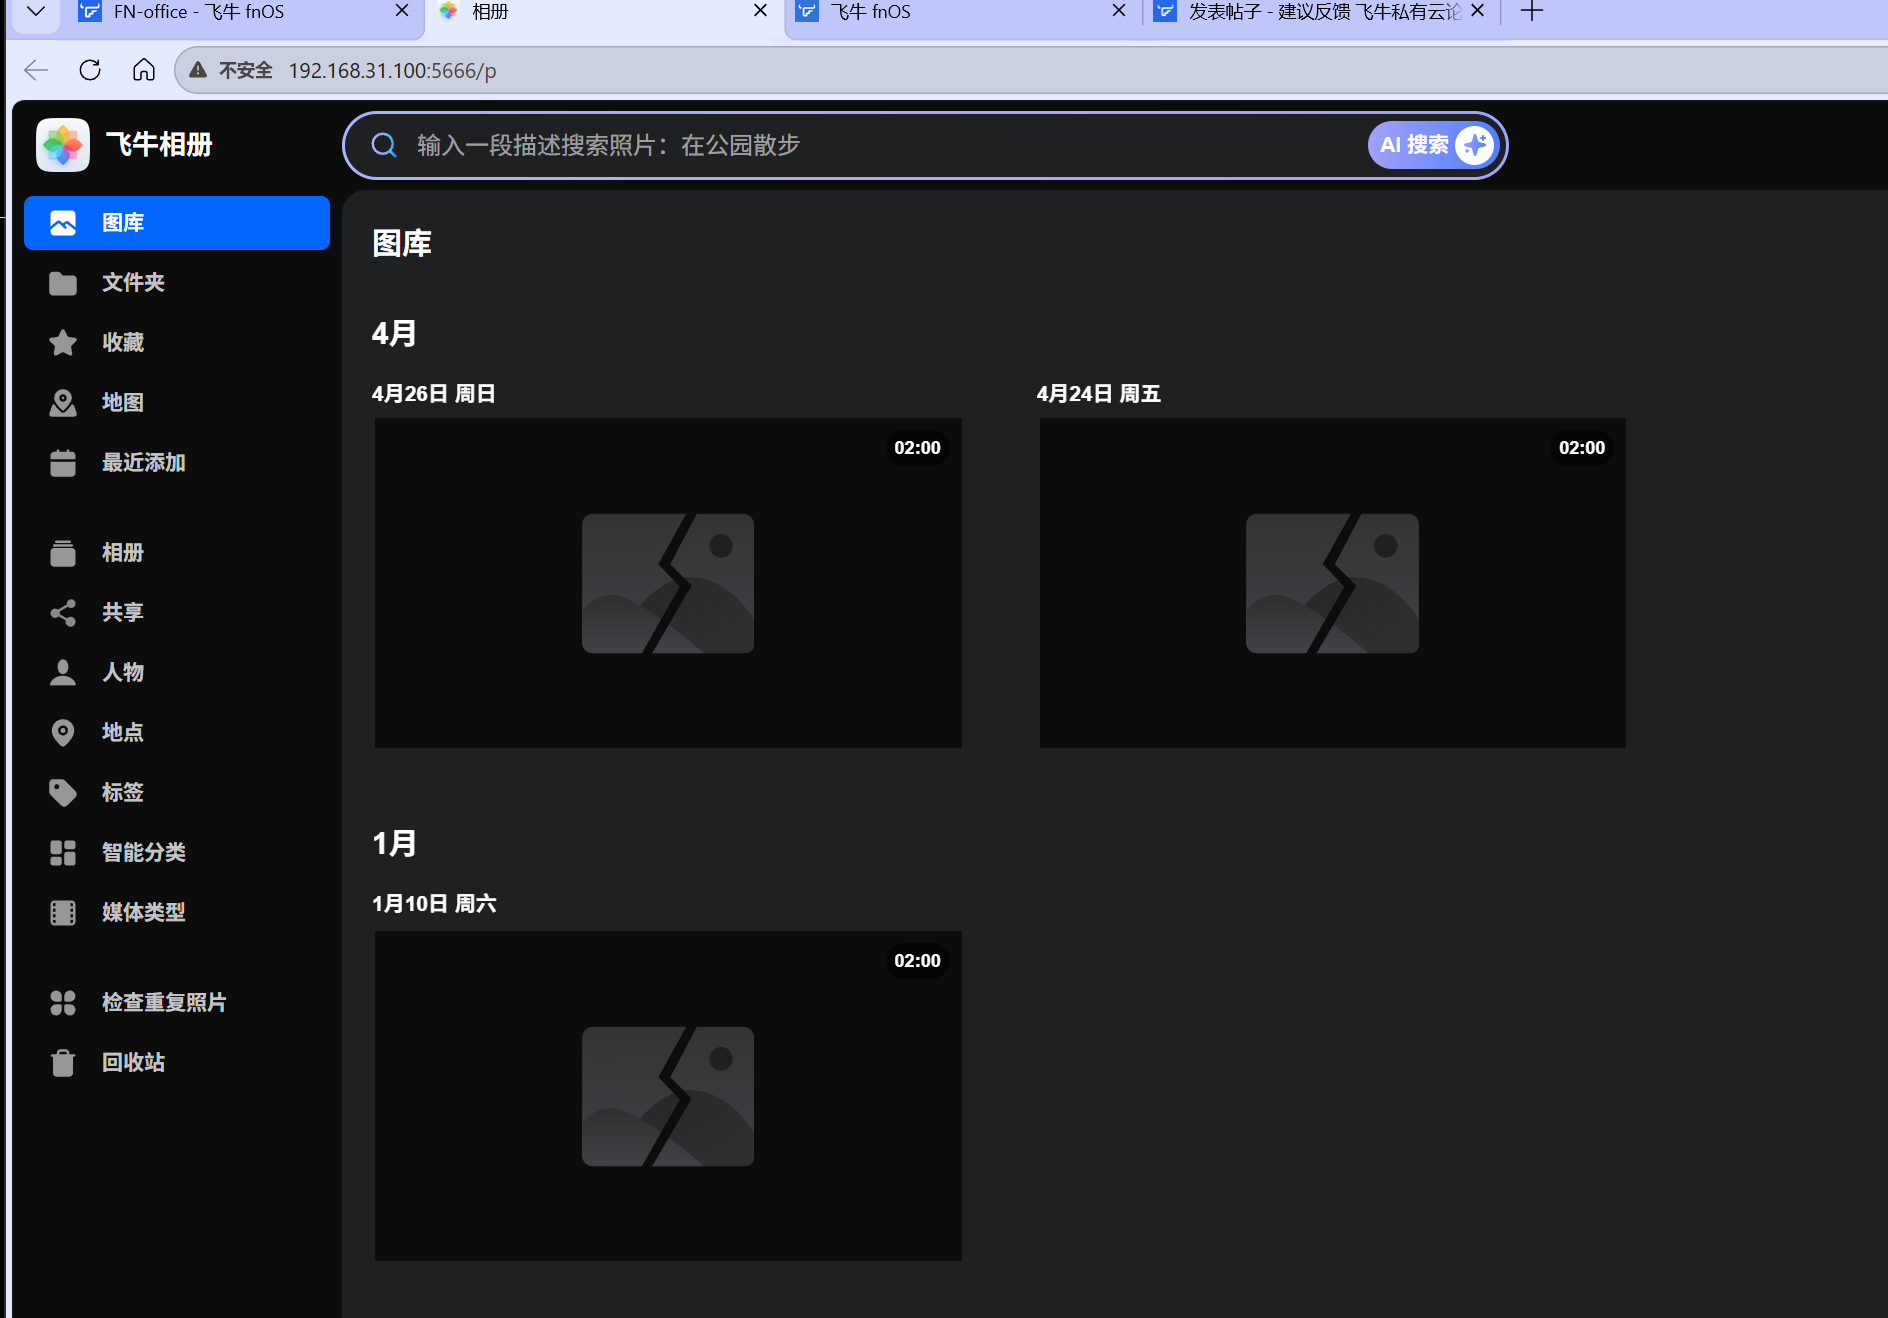Open the 1月10日 周六 video thumbnail
1888x1318 pixels.
tap(668, 1096)
